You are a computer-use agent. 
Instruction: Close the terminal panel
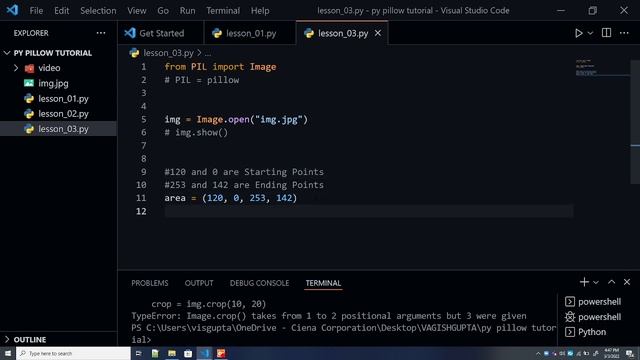(x=627, y=282)
